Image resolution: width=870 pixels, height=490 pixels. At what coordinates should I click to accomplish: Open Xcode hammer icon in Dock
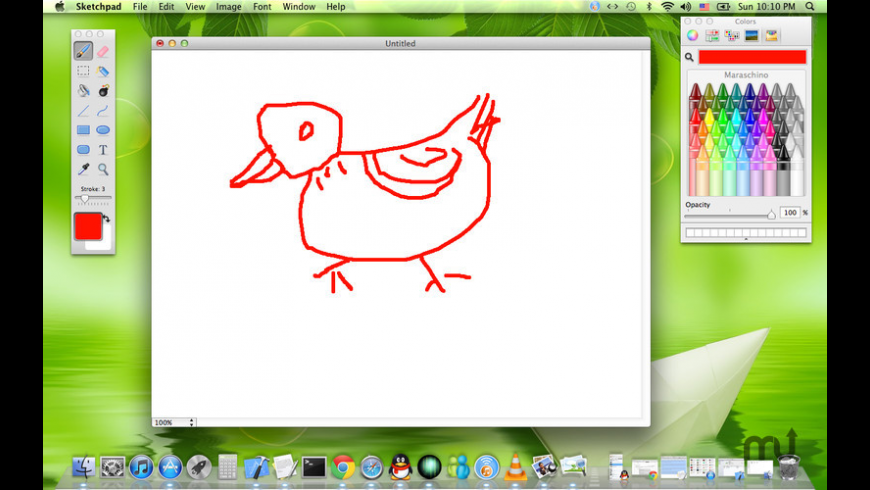pyautogui.click(x=256, y=467)
